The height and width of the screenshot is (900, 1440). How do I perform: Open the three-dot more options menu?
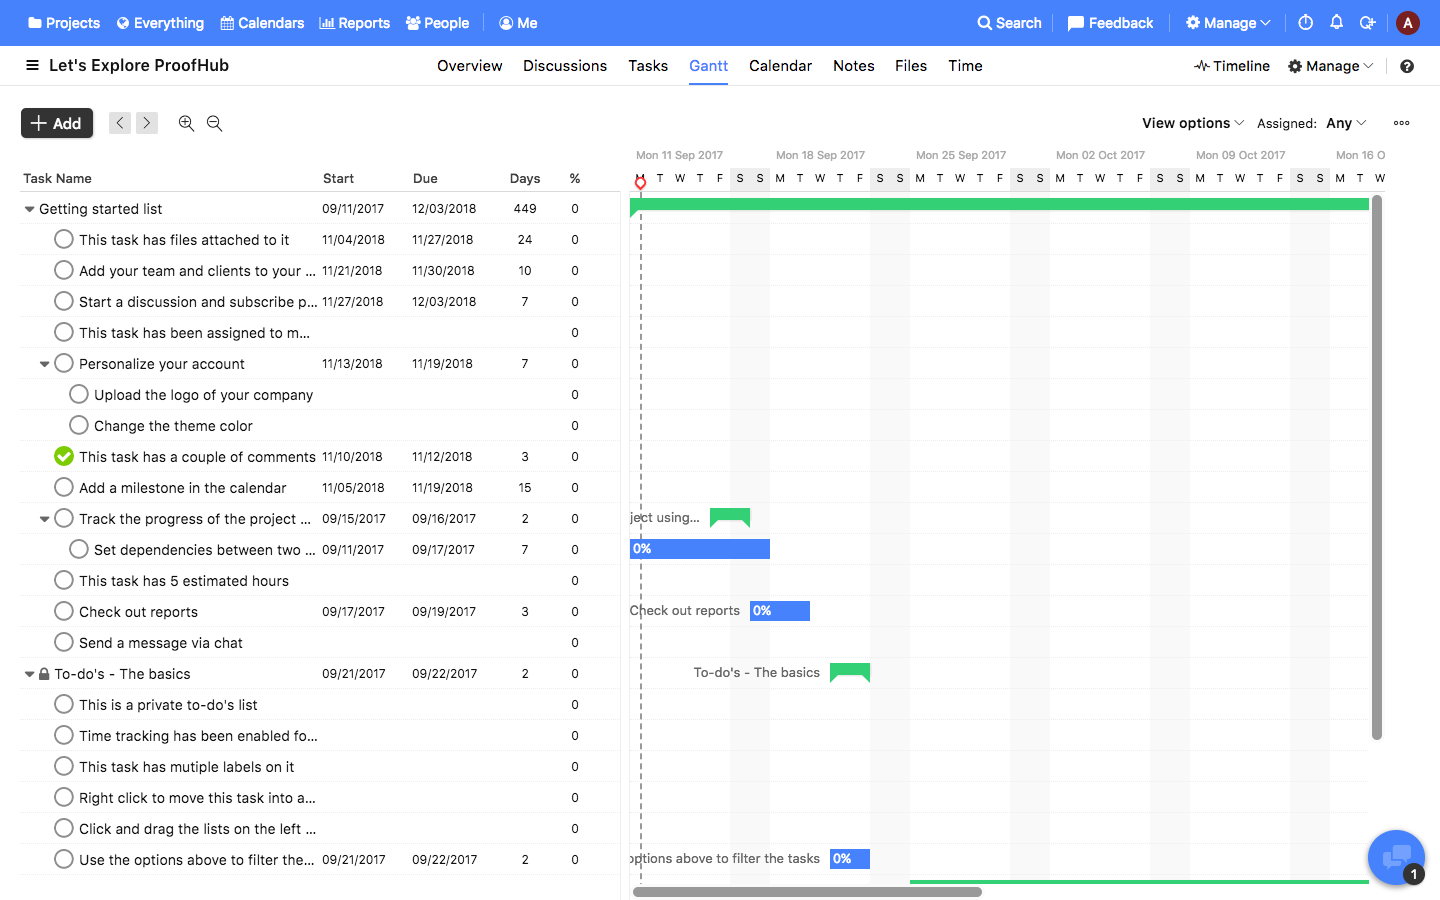click(1401, 123)
